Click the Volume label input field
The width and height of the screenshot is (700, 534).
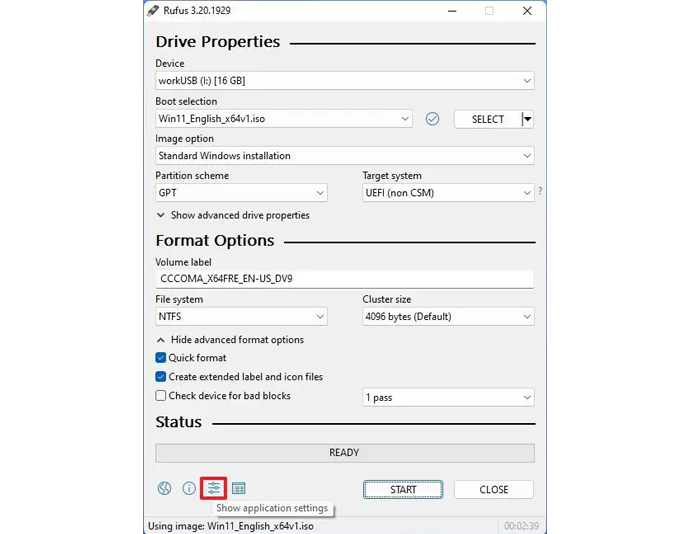pyautogui.click(x=345, y=279)
